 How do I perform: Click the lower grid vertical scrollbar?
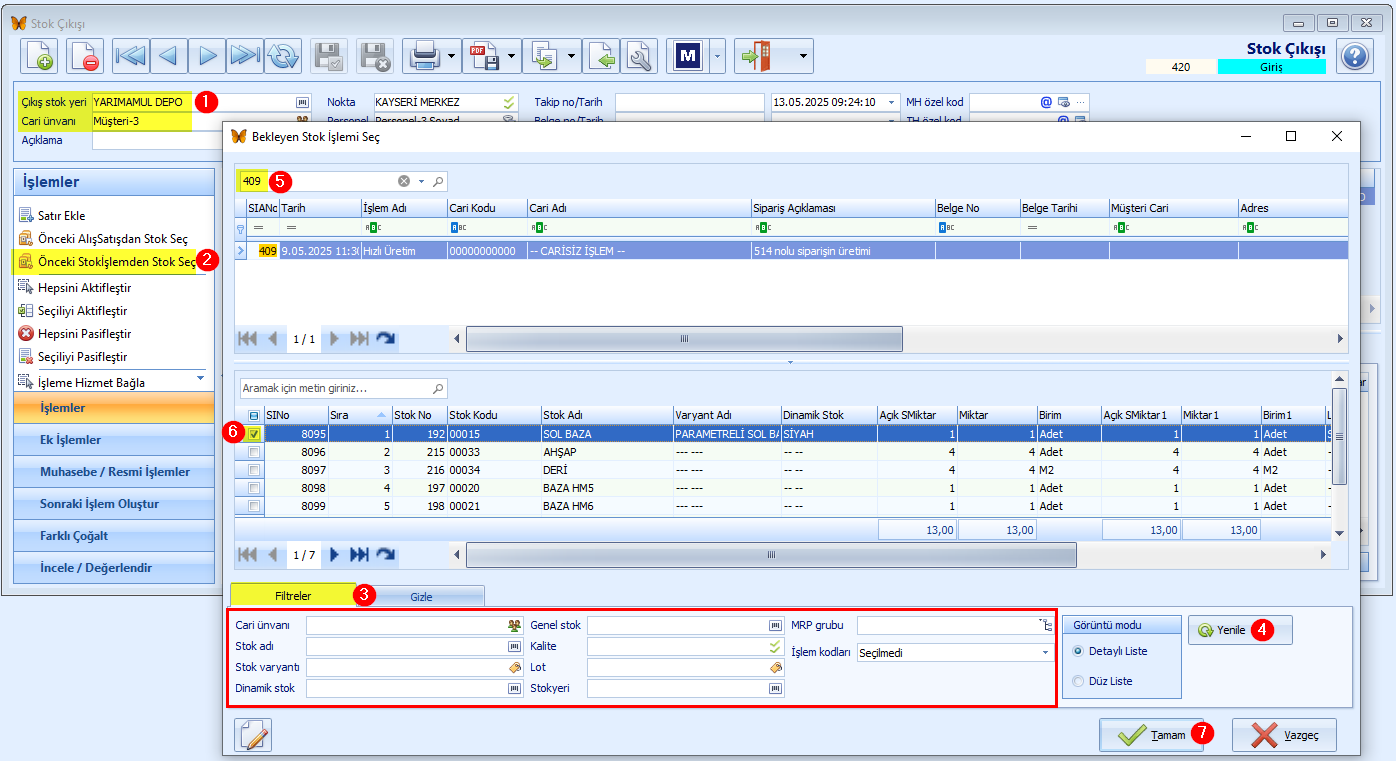coord(1340,437)
